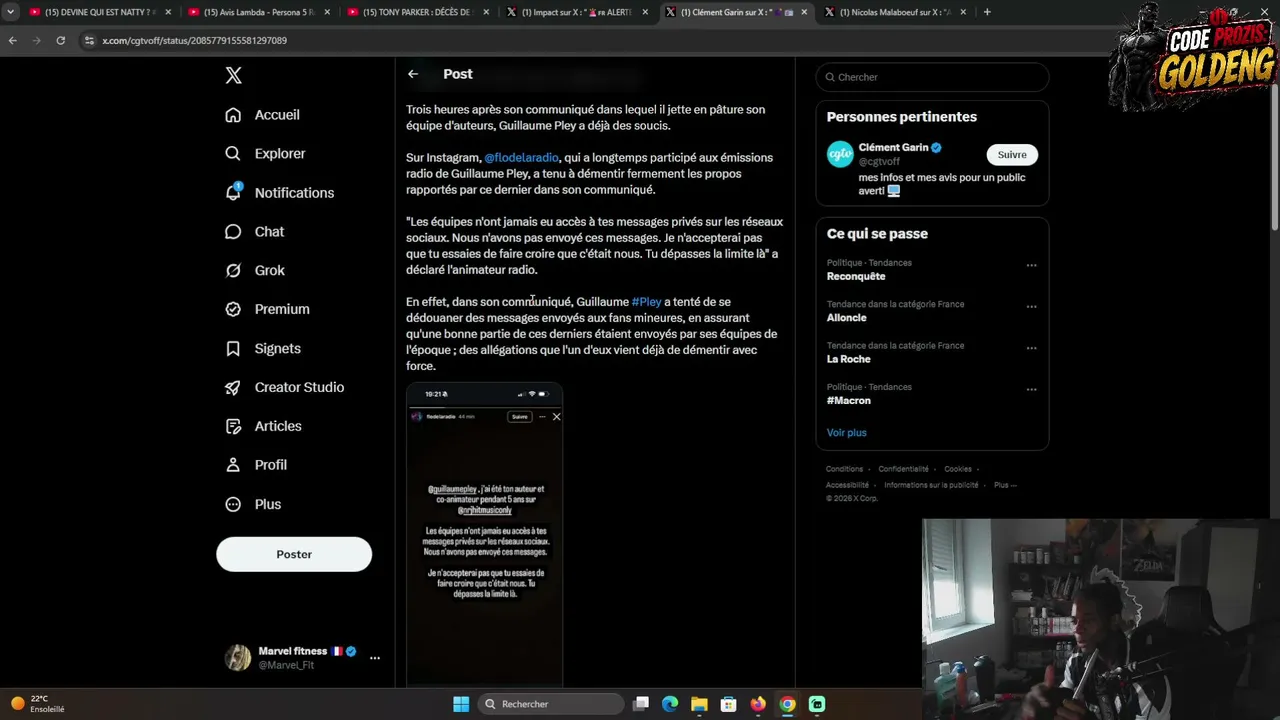Viewport: 1280px width, 720px height.
Task: Click the browser address bar URL
Action: [194, 40]
